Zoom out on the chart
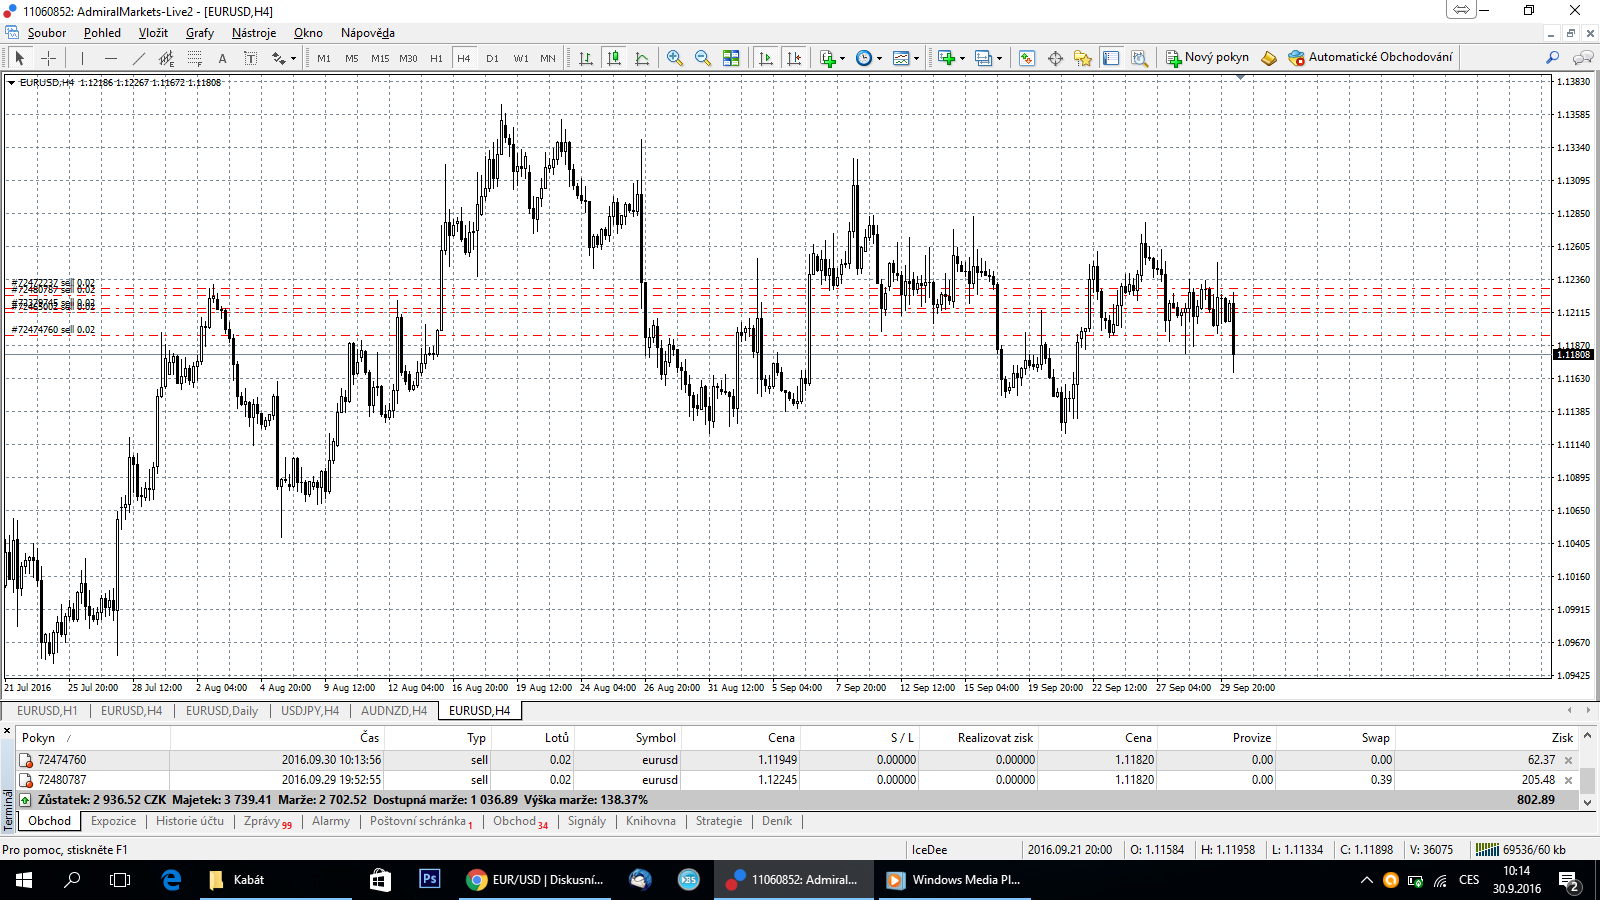This screenshot has width=1600, height=900. 703,58
